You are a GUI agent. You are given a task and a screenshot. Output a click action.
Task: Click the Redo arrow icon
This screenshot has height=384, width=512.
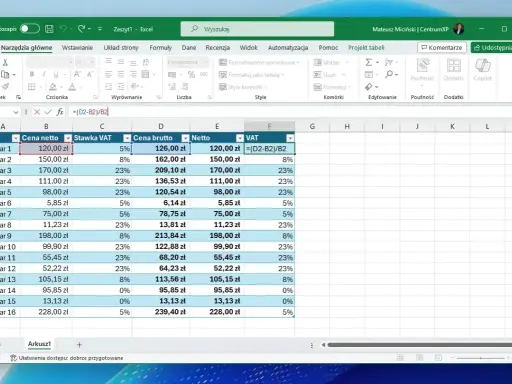[x=81, y=29]
